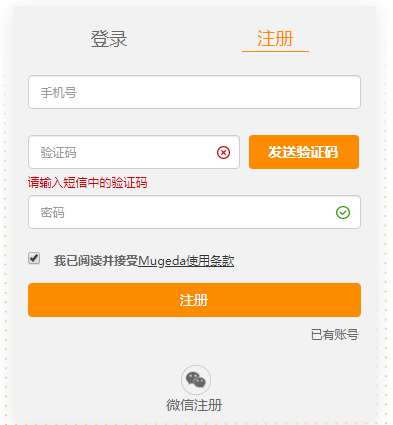The width and height of the screenshot is (393, 425).
Task: Click the 微信注册 text label
Action: (x=194, y=405)
